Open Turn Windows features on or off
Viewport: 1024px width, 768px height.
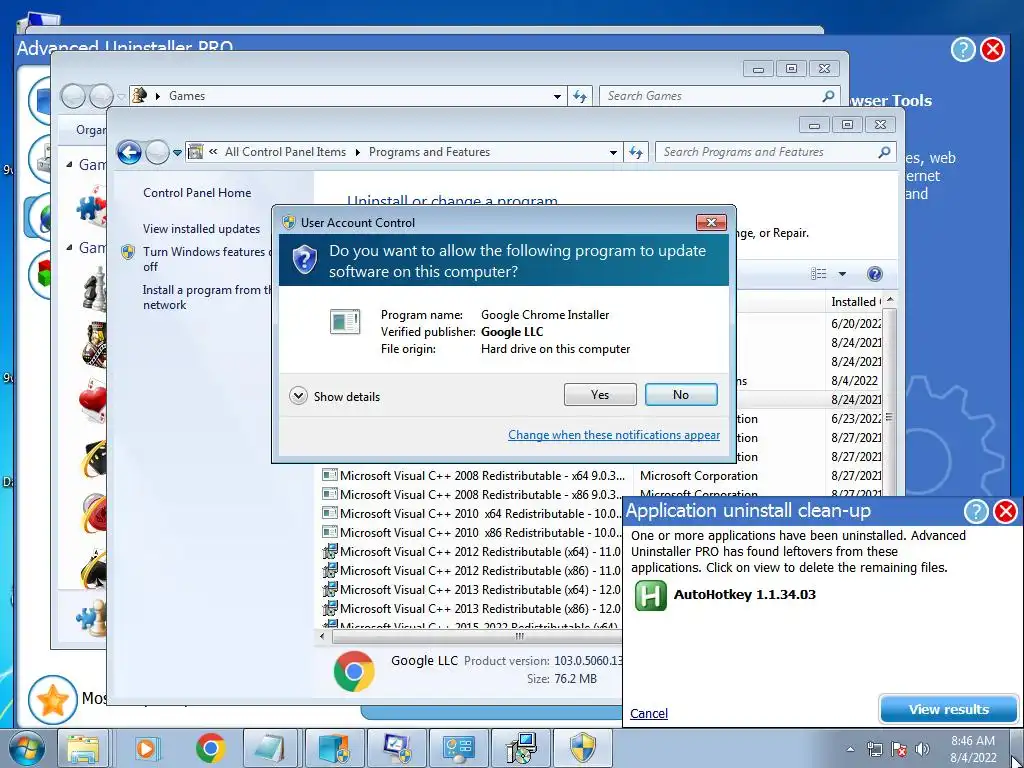point(204,259)
